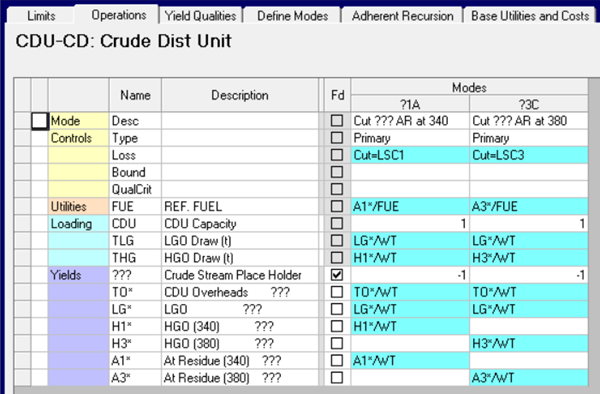
Task: Select the A3*/FUE cell
Action: point(529,206)
